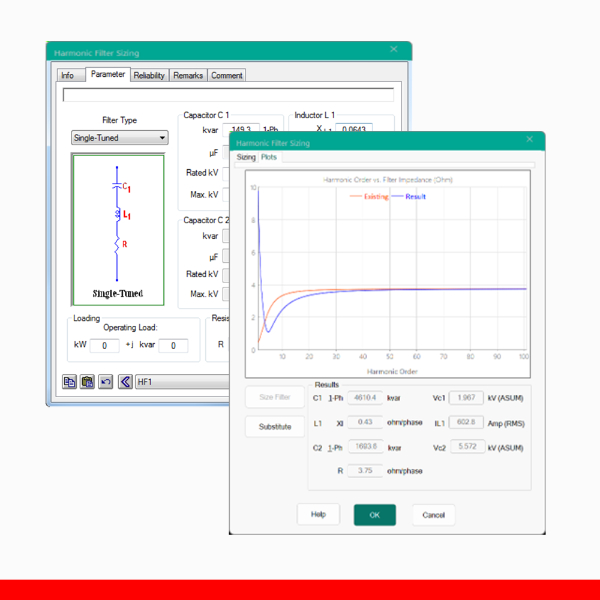Go to previous element with the left chevron icon
This screenshot has height=600, width=600.
coord(125,381)
